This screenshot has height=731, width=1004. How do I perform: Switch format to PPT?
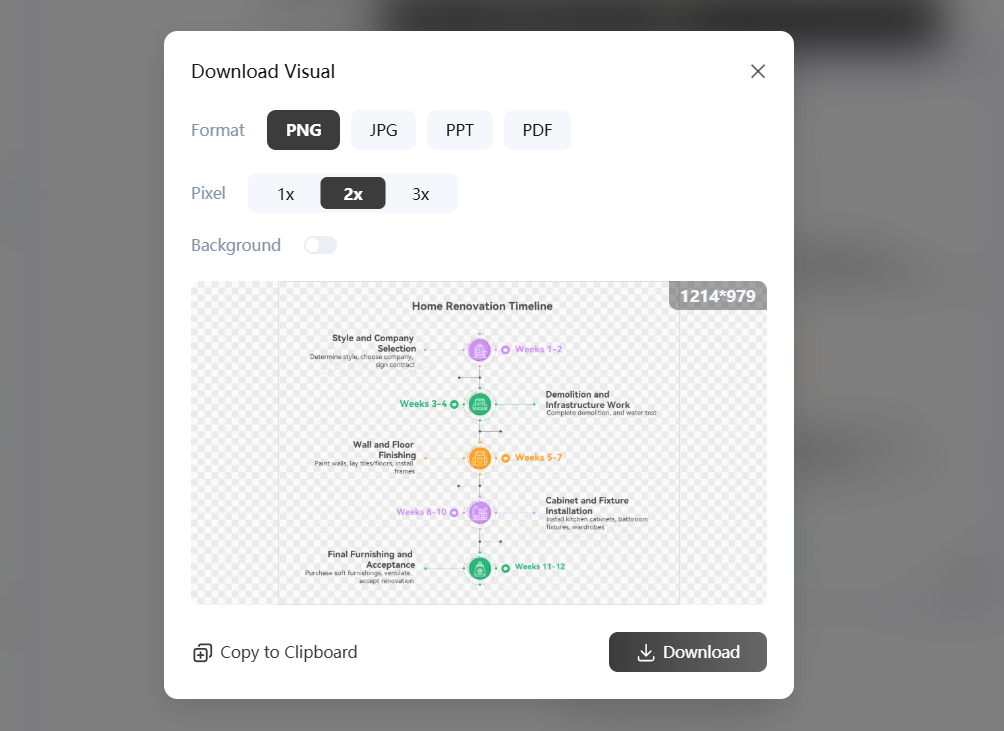(460, 130)
